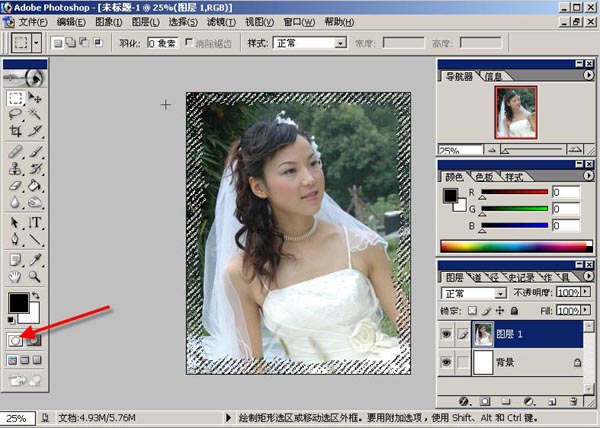Viewport: 600px width, 428px height.
Task: Select the Eraser tool
Action: (15, 186)
